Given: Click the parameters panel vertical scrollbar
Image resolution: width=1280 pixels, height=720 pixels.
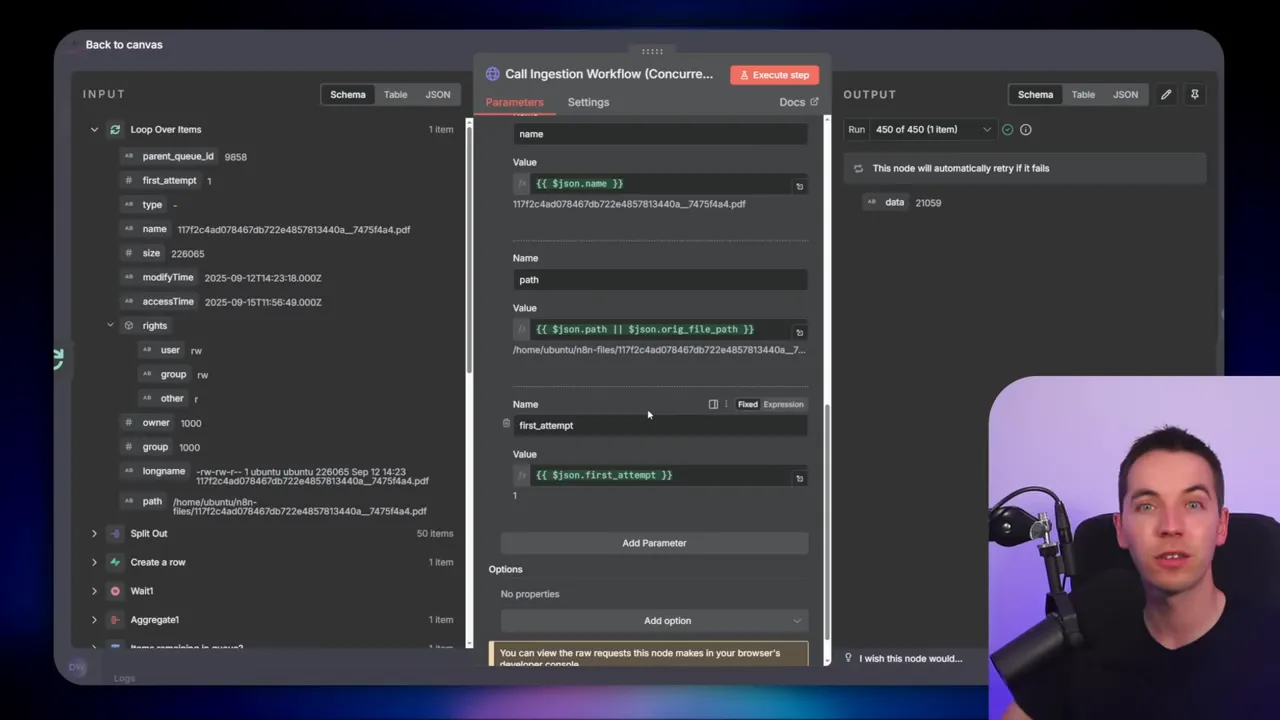Looking at the screenshot, I should click(827, 520).
